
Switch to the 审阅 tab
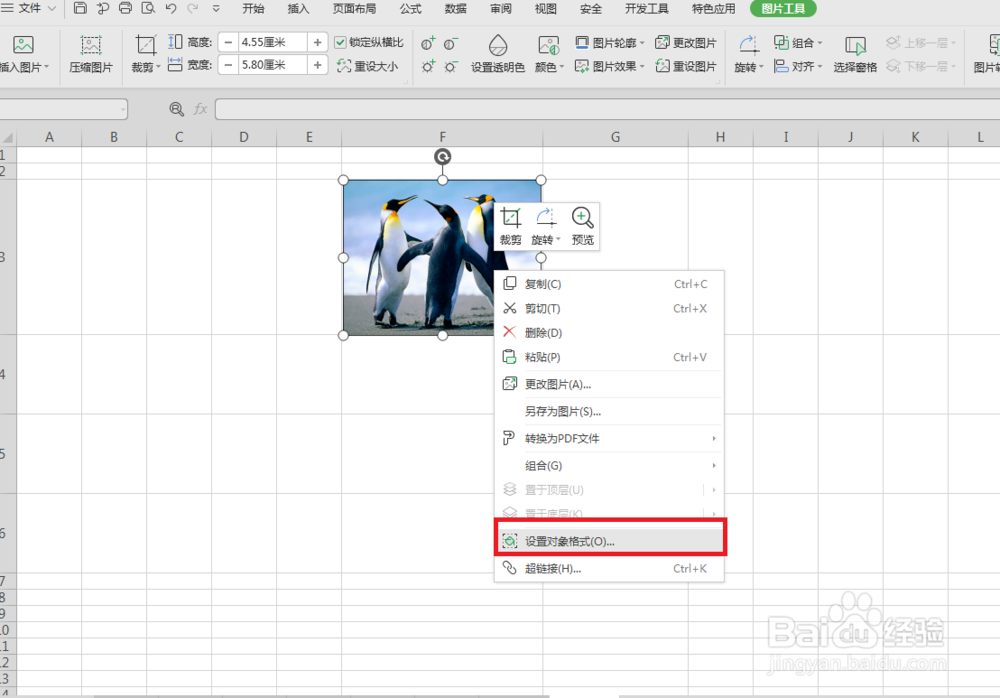click(x=501, y=8)
